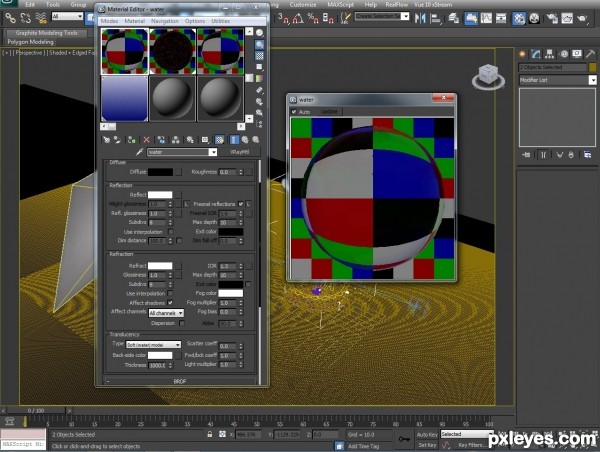The image size is (600, 452).
Task: Click the Diffuse color swatch
Action: click(x=160, y=172)
